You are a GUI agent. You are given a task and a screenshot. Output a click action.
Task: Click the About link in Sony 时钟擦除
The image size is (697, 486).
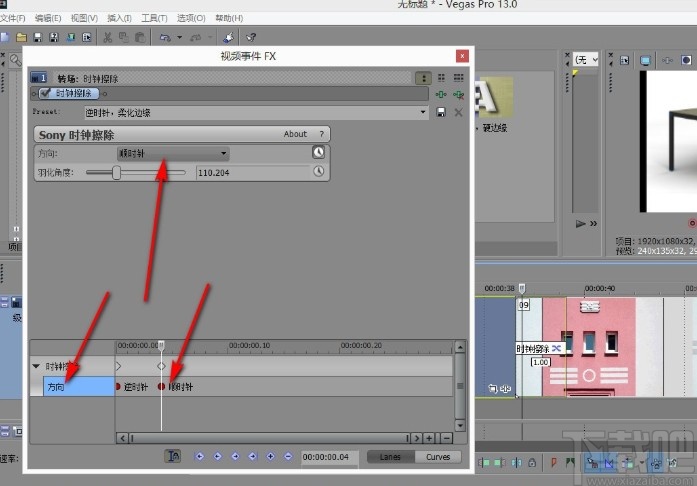point(295,134)
